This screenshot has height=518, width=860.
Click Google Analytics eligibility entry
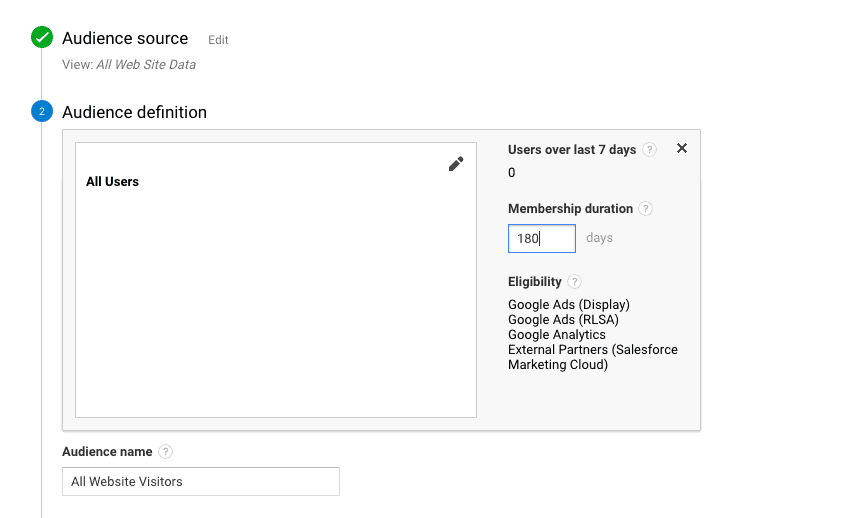pyautogui.click(x=556, y=335)
